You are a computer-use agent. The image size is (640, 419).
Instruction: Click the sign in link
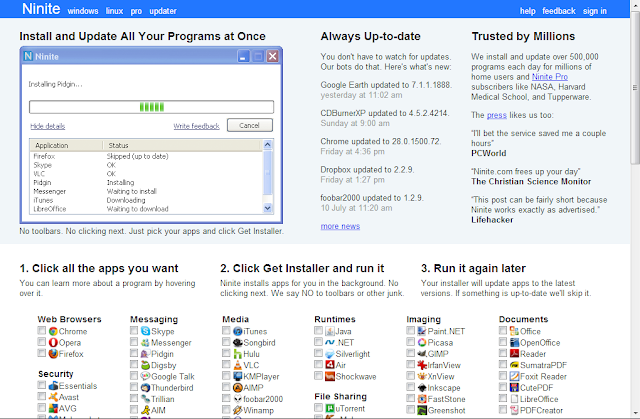(x=595, y=11)
